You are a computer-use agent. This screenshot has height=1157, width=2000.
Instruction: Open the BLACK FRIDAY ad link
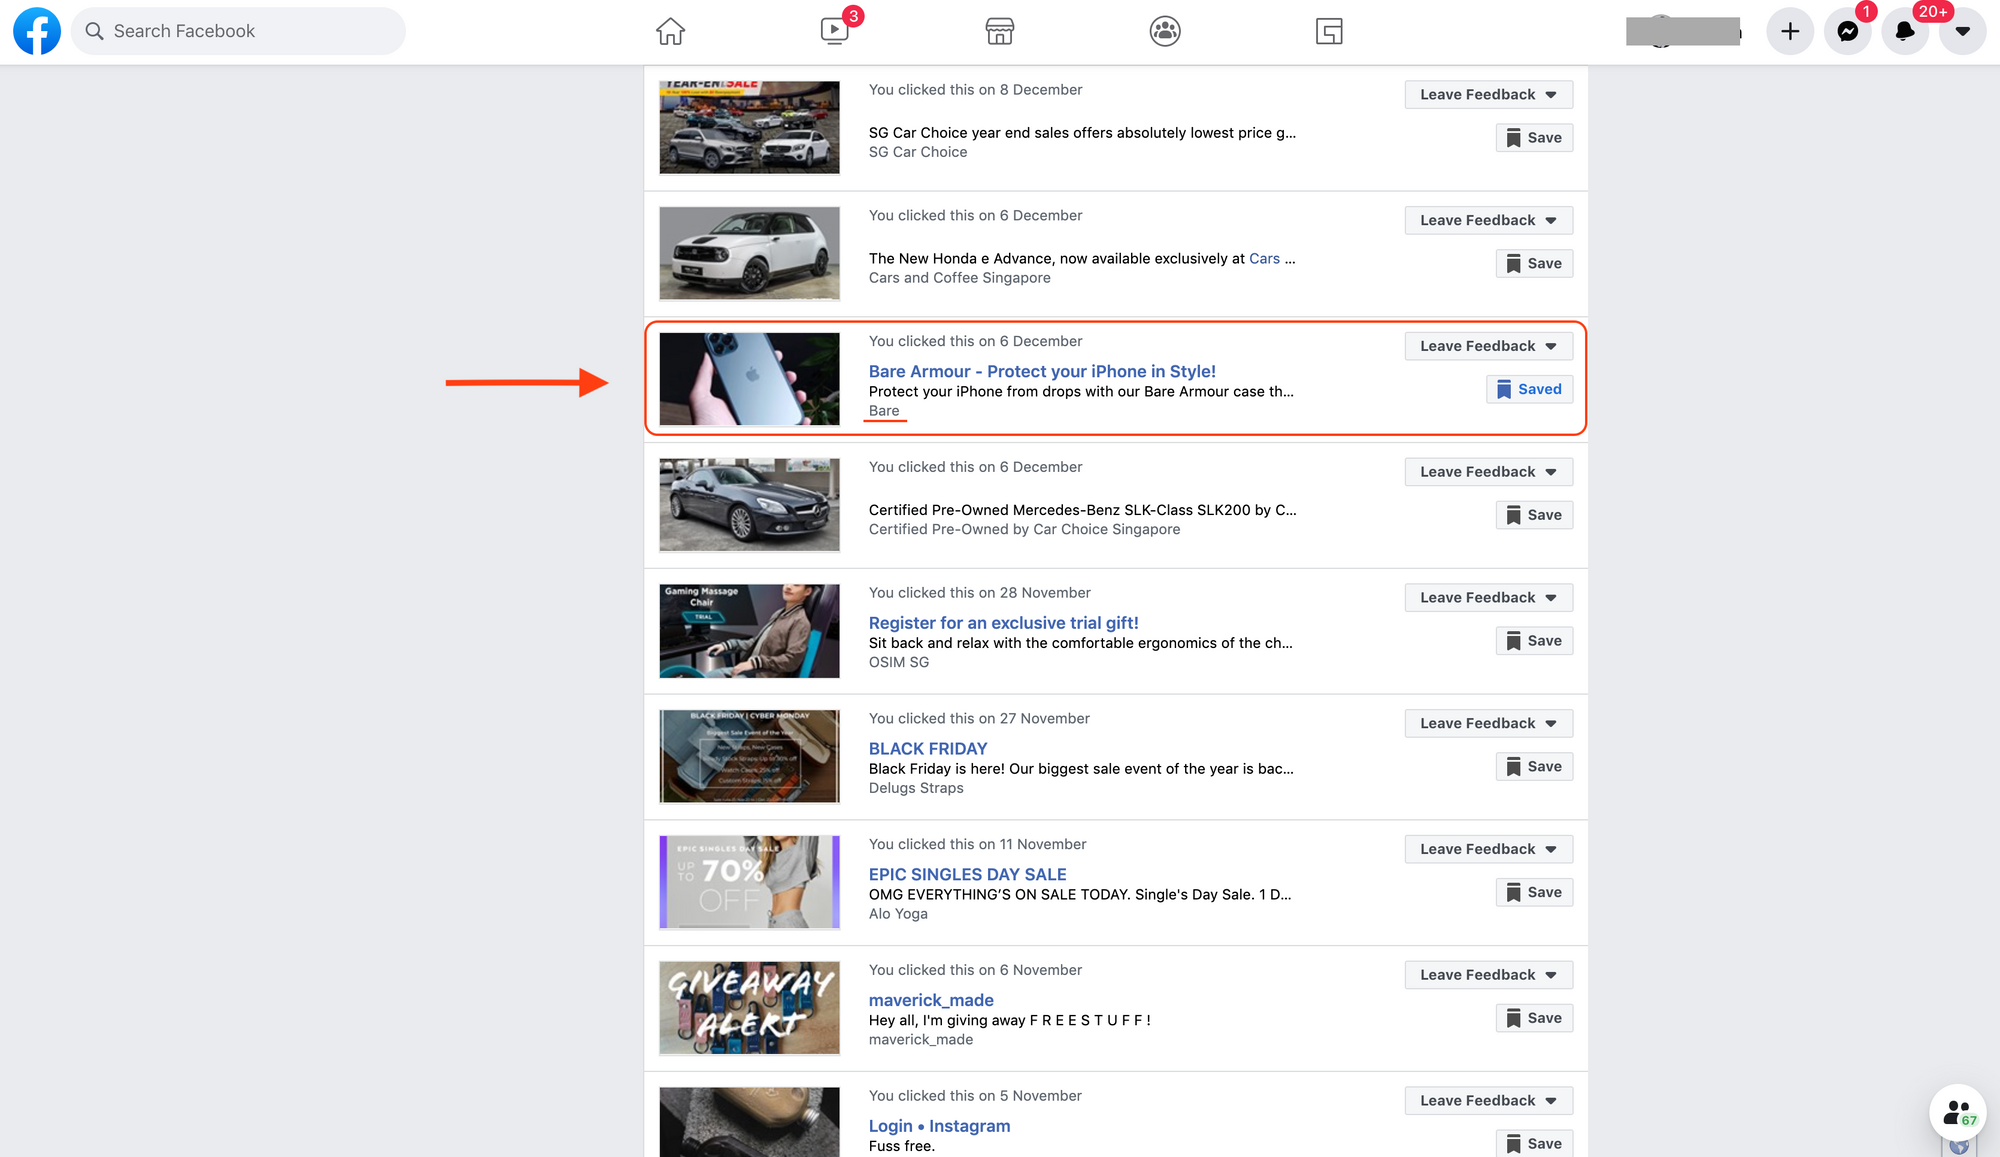point(928,749)
